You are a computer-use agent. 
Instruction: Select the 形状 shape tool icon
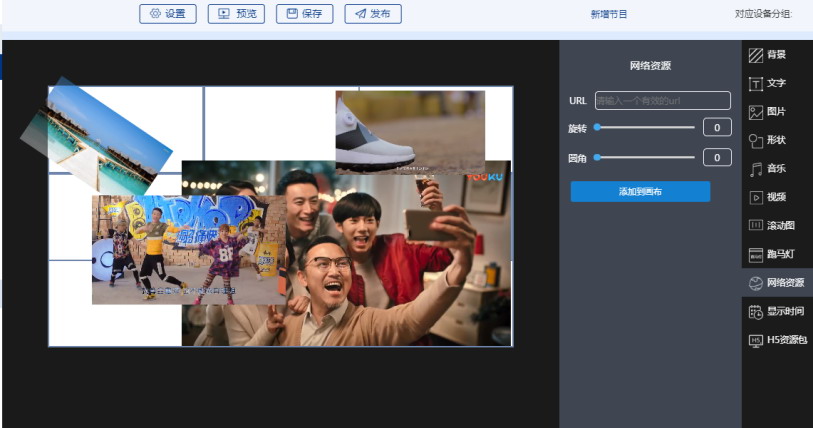click(x=756, y=141)
